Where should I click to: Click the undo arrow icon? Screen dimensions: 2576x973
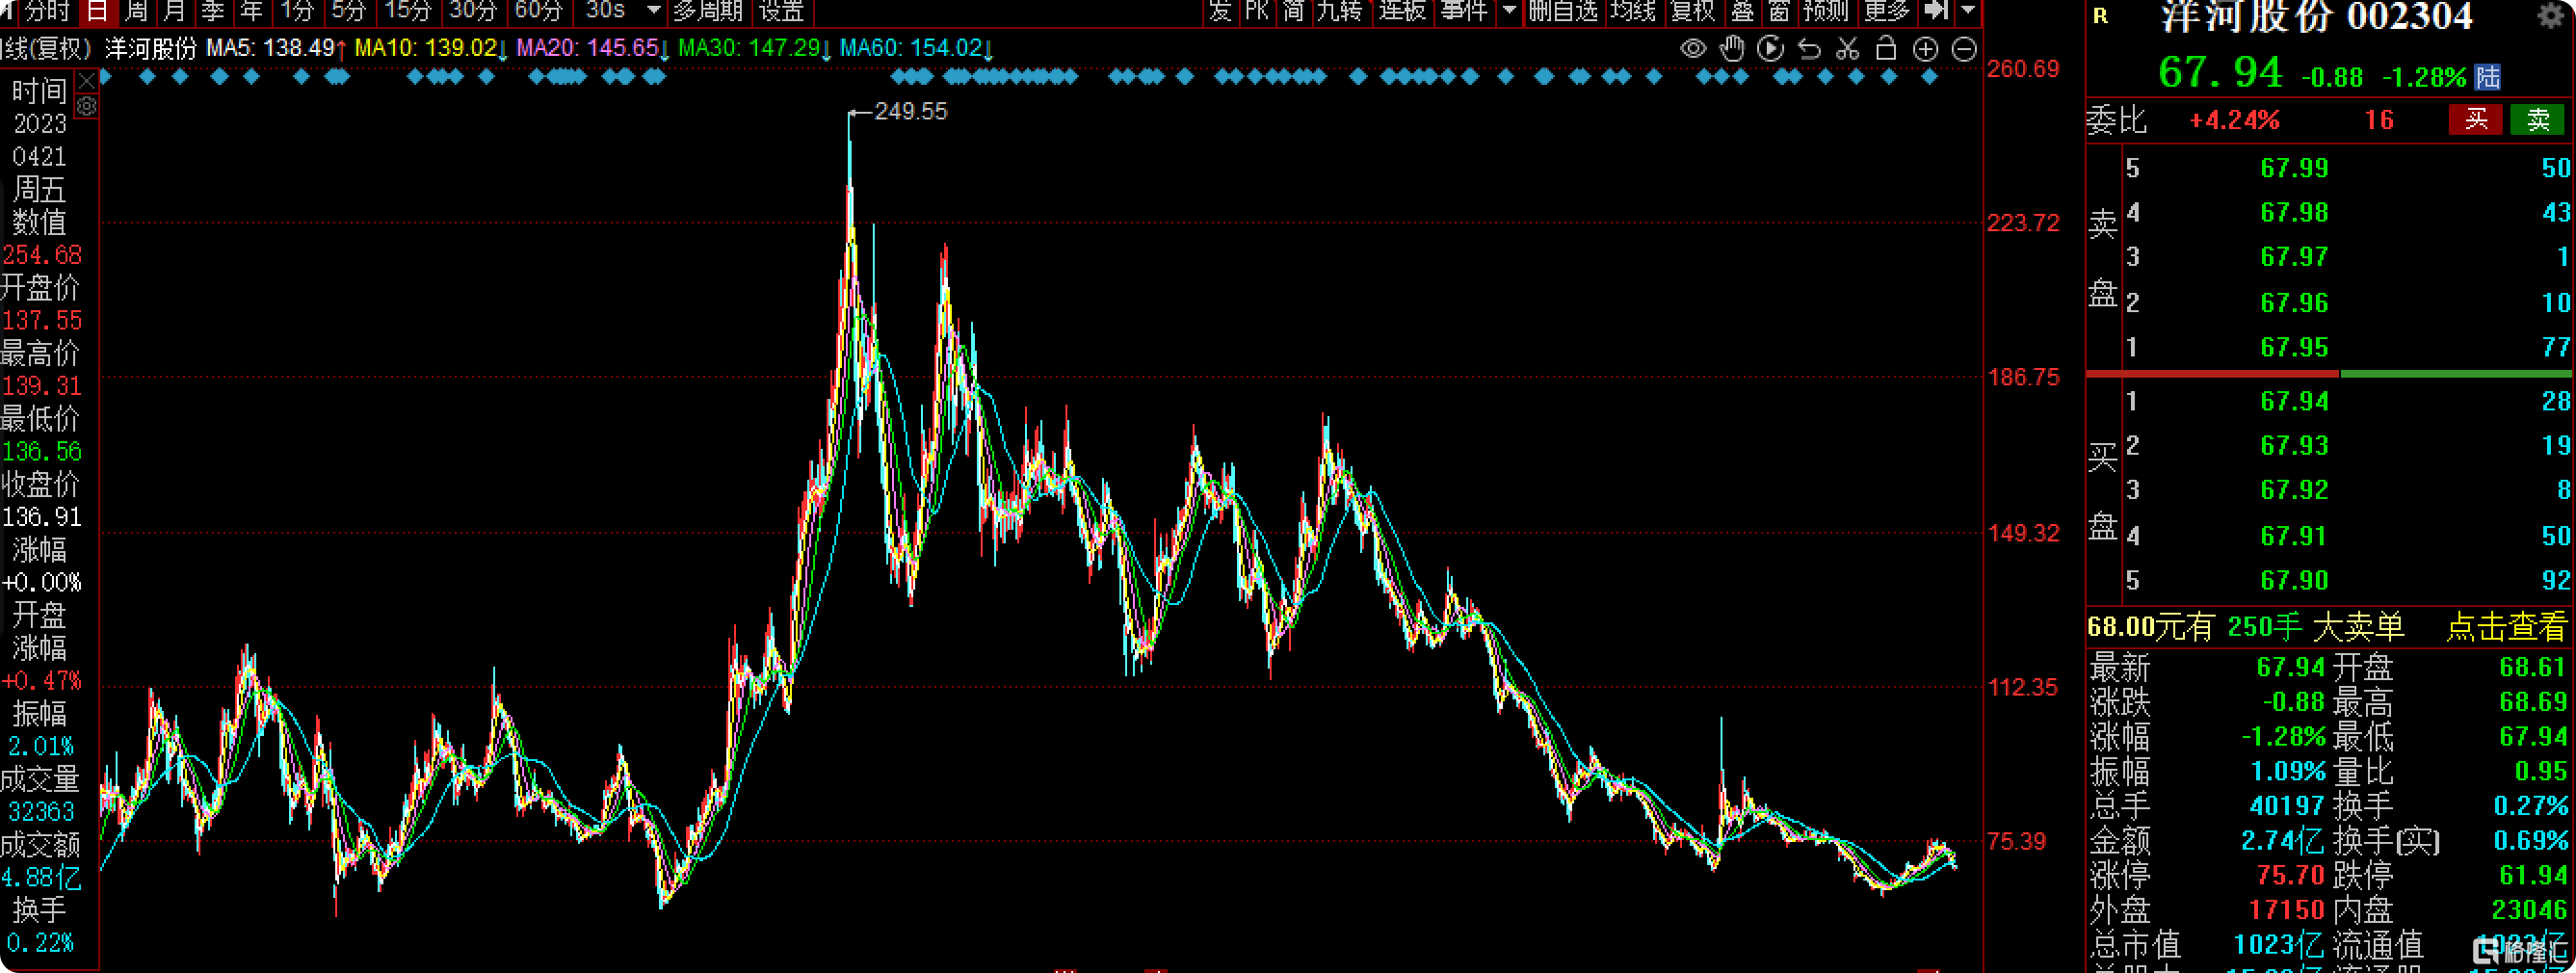pos(1808,48)
